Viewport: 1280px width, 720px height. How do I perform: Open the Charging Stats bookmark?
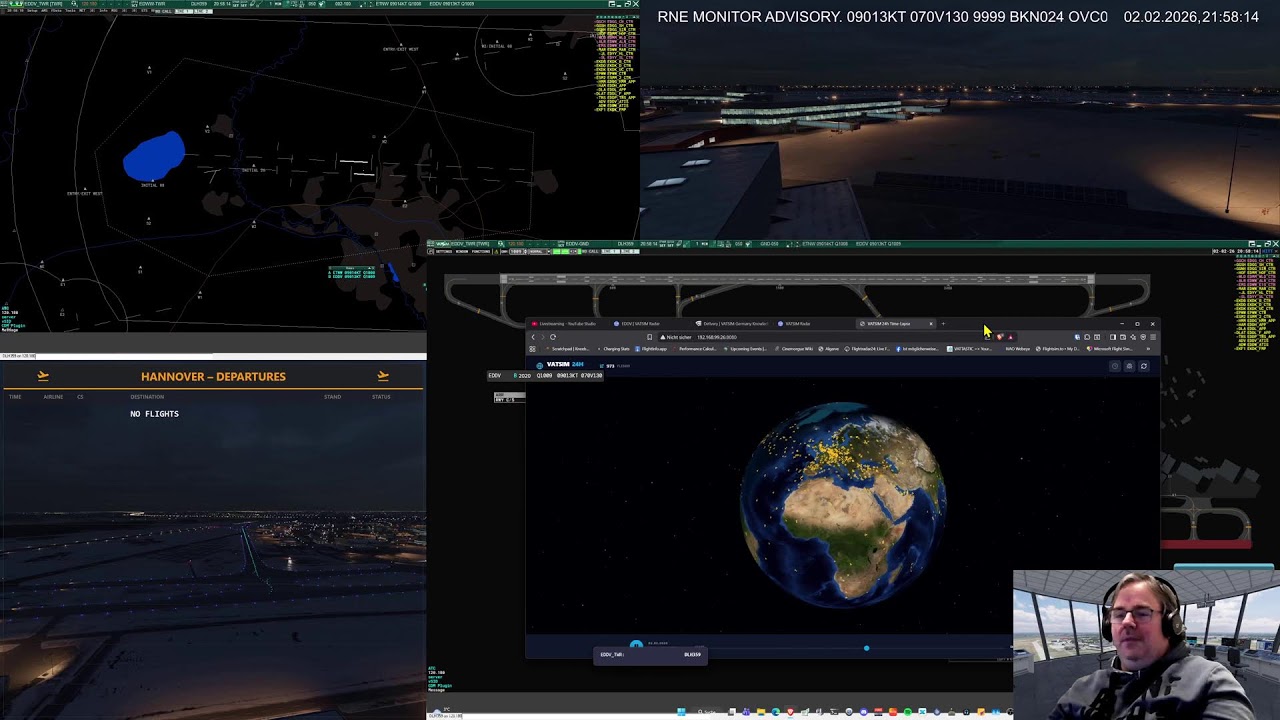(x=613, y=349)
